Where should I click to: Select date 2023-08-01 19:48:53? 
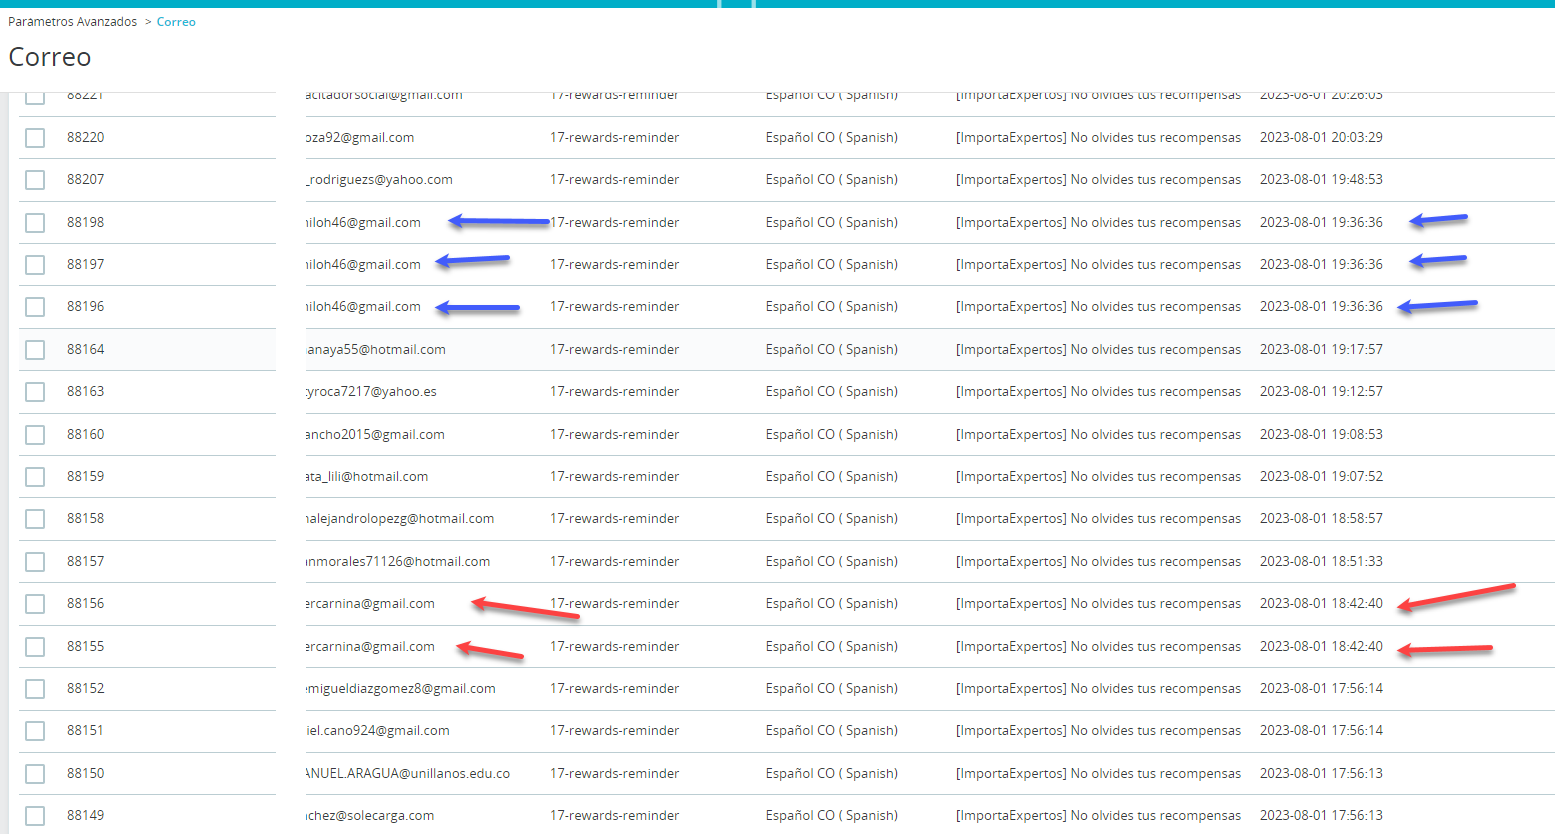pyautogui.click(x=1321, y=179)
